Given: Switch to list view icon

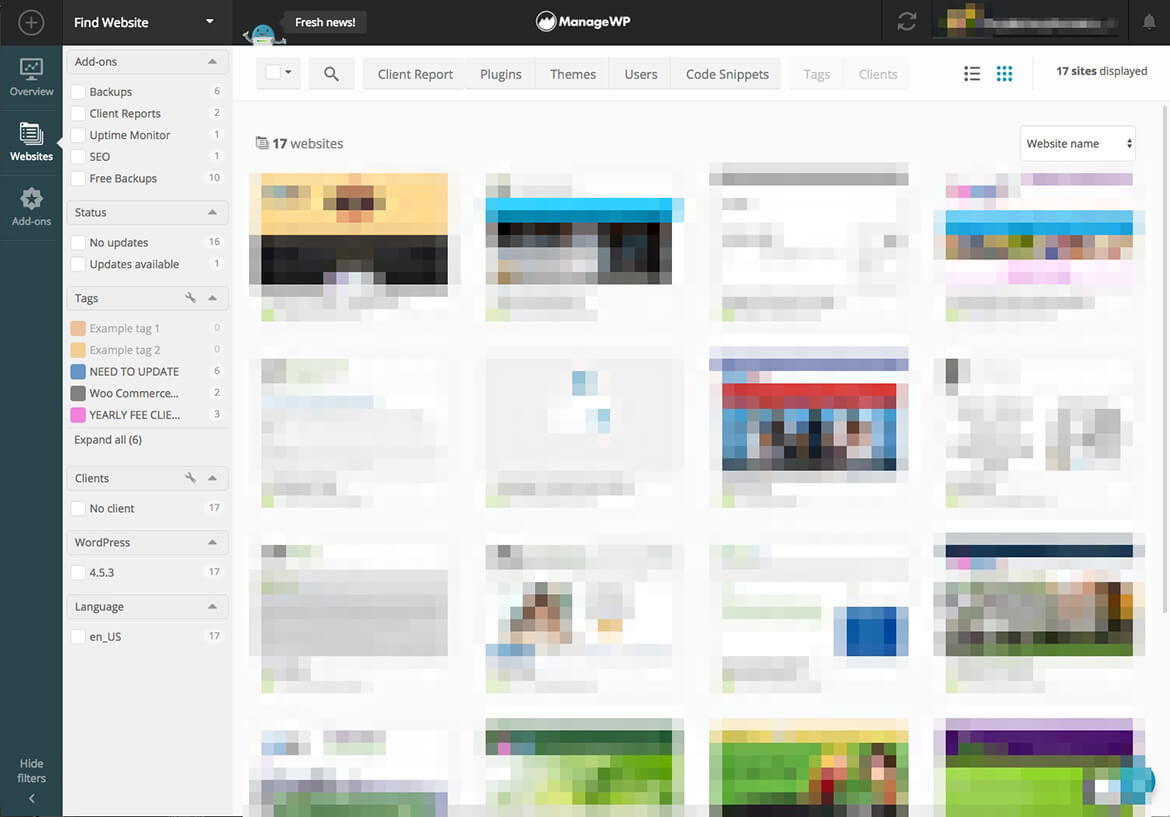Looking at the screenshot, I should (972, 73).
